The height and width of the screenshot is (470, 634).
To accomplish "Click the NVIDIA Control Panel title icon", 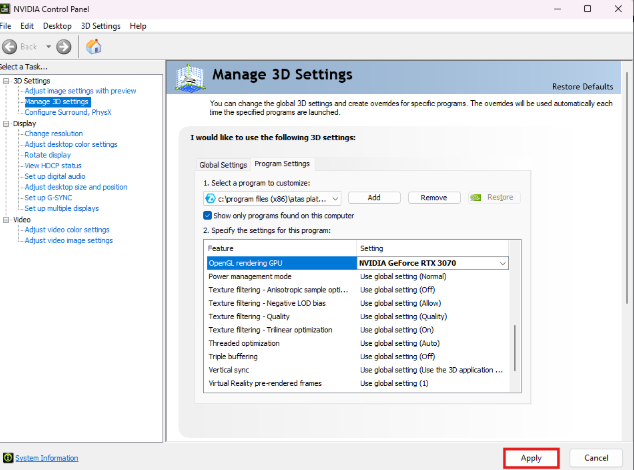I will click(5, 8).
